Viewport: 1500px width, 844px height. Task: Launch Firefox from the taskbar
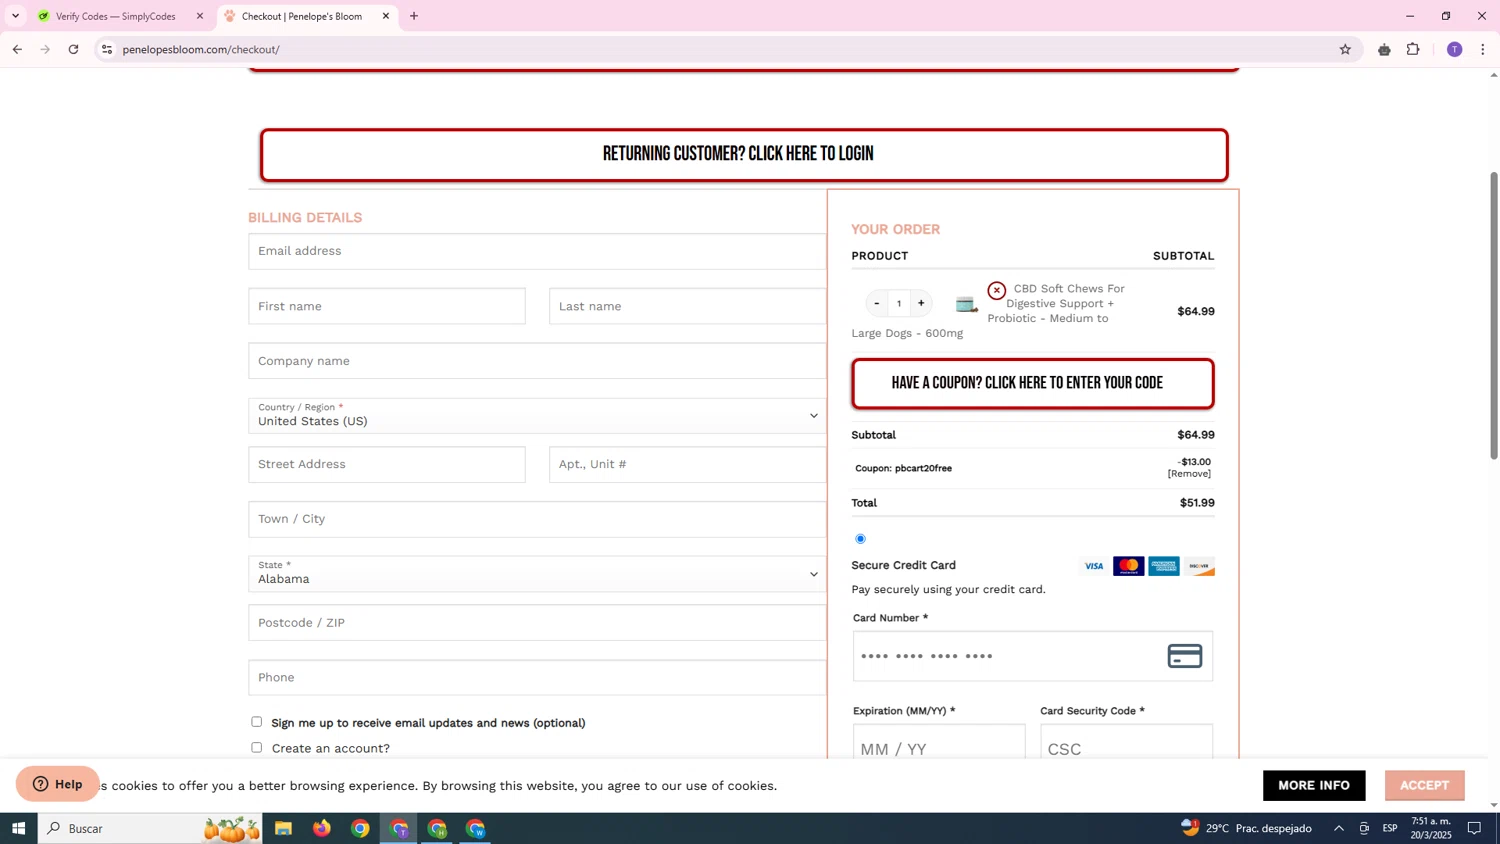pyautogui.click(x=322, y=828)
